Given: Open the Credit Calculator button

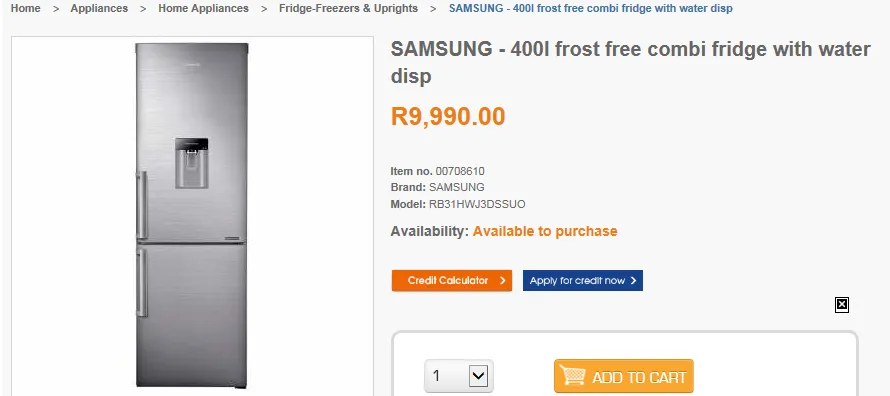Looking at the screenshot, I should click(x=452, y=280).
